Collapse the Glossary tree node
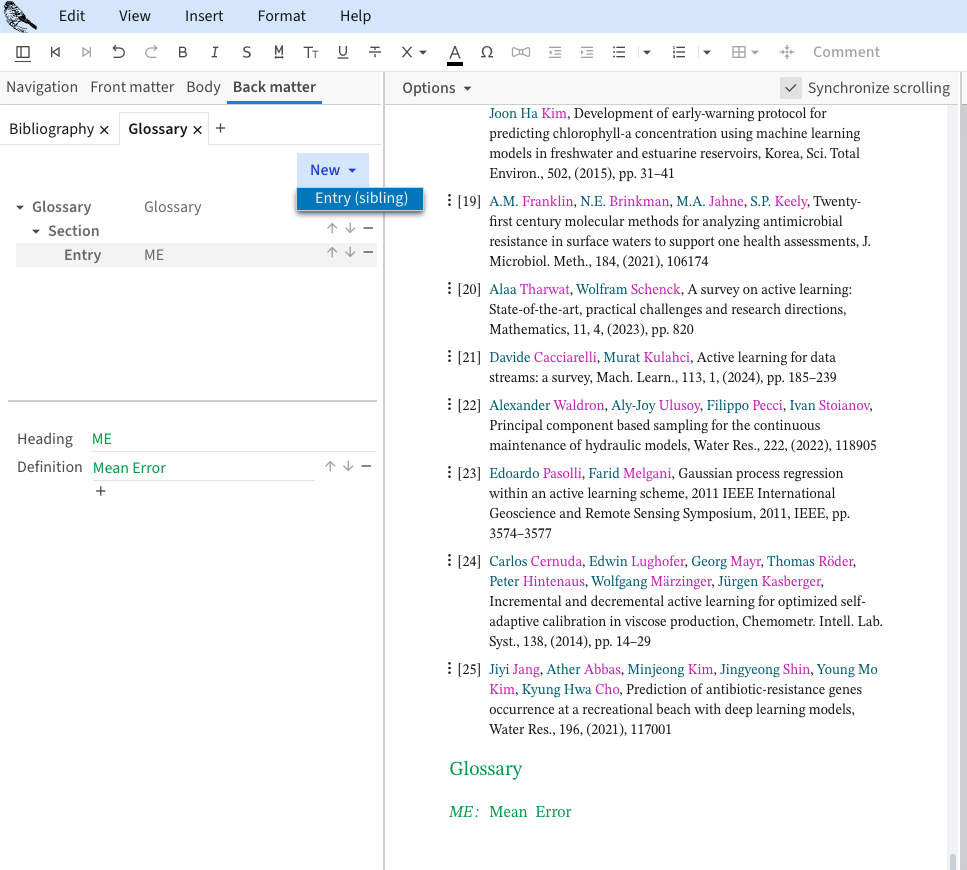The image size is (967, 870). click(x=21, y=207)
